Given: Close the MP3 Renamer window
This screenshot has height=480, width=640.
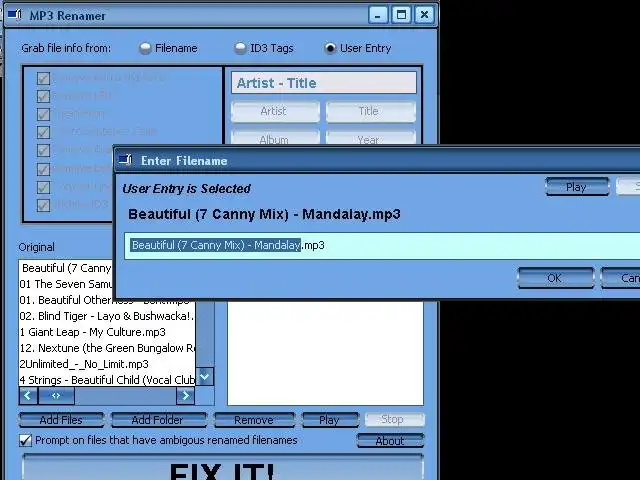Looking at the screenshot, I should tap(424, 16).
